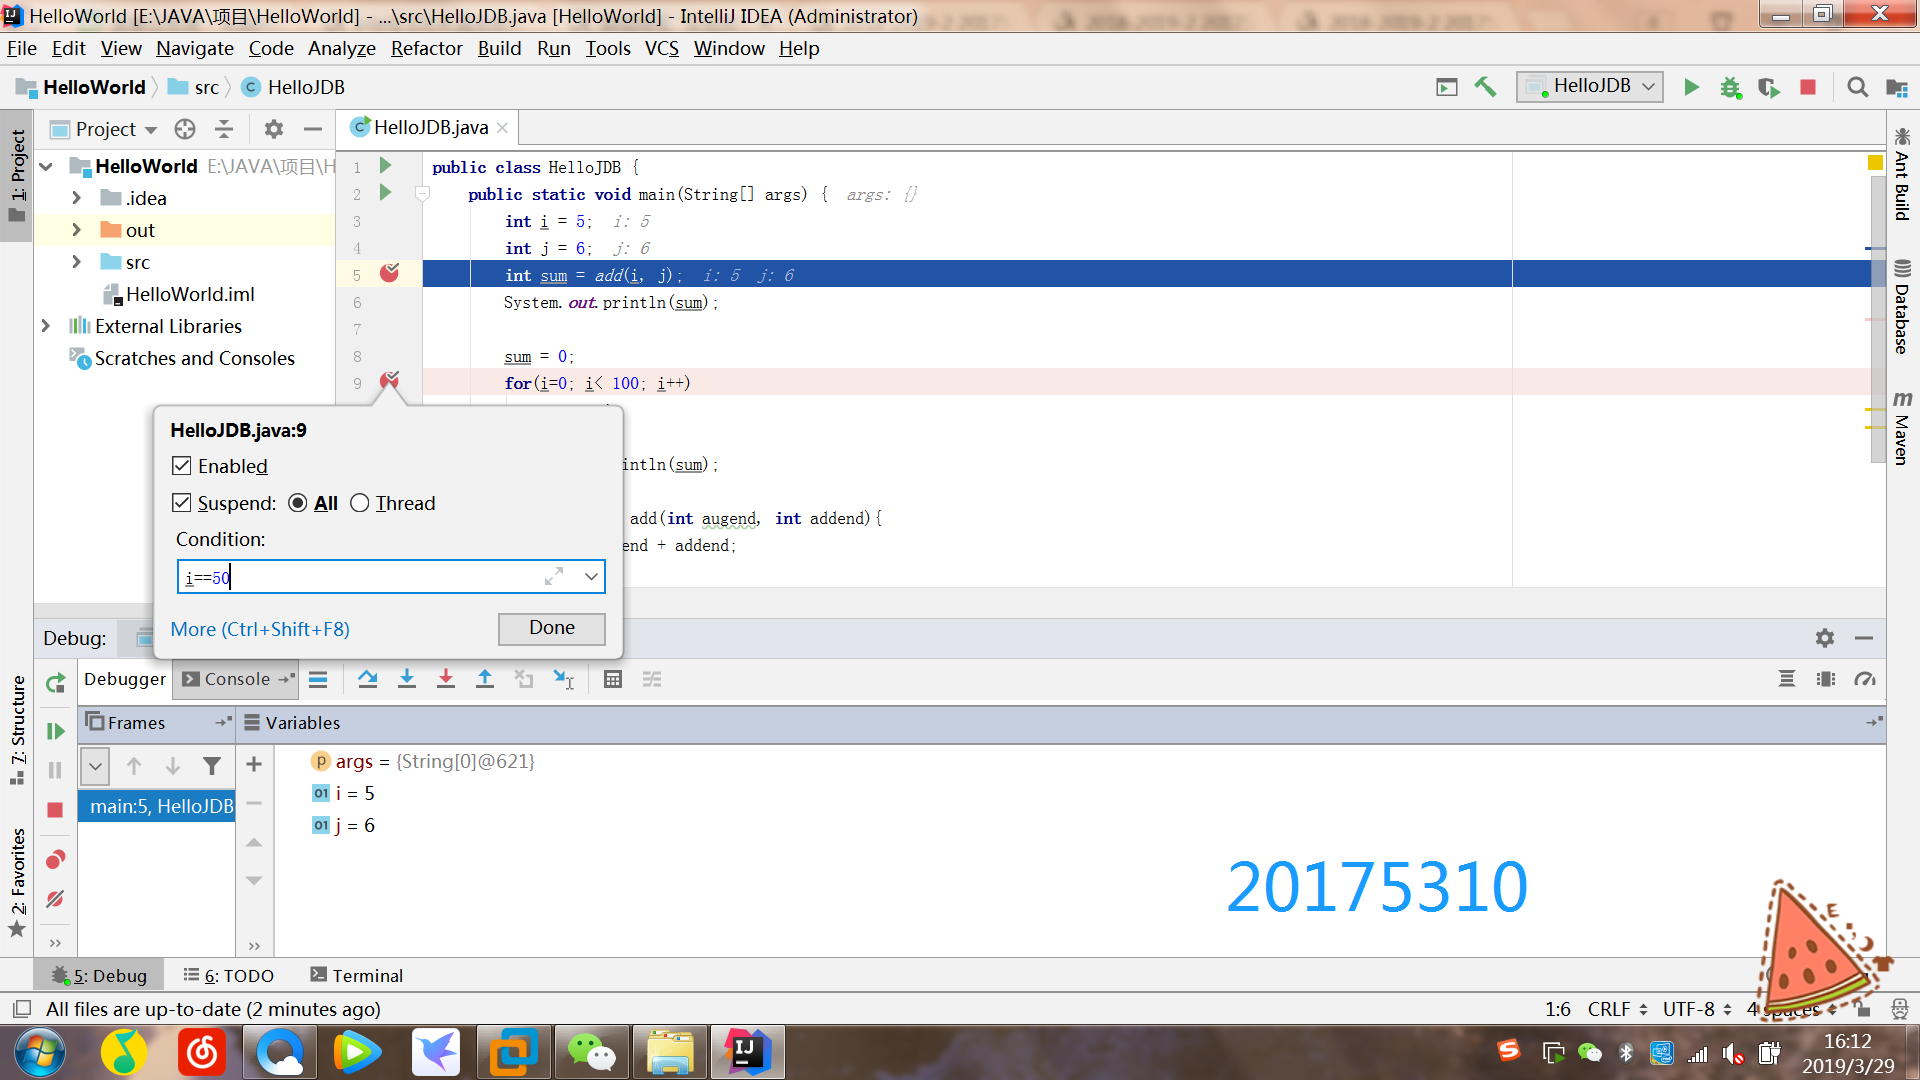Screen dimensions: 1920x1080
Task: Expand the .idea folder
Action: [x=77, y=198]
